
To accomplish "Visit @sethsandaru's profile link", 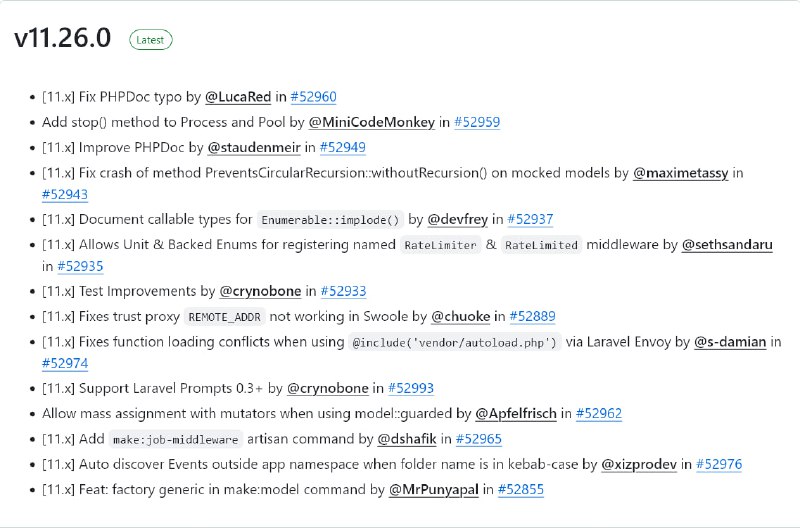I will pyautogui.click(x=727, y=245).
